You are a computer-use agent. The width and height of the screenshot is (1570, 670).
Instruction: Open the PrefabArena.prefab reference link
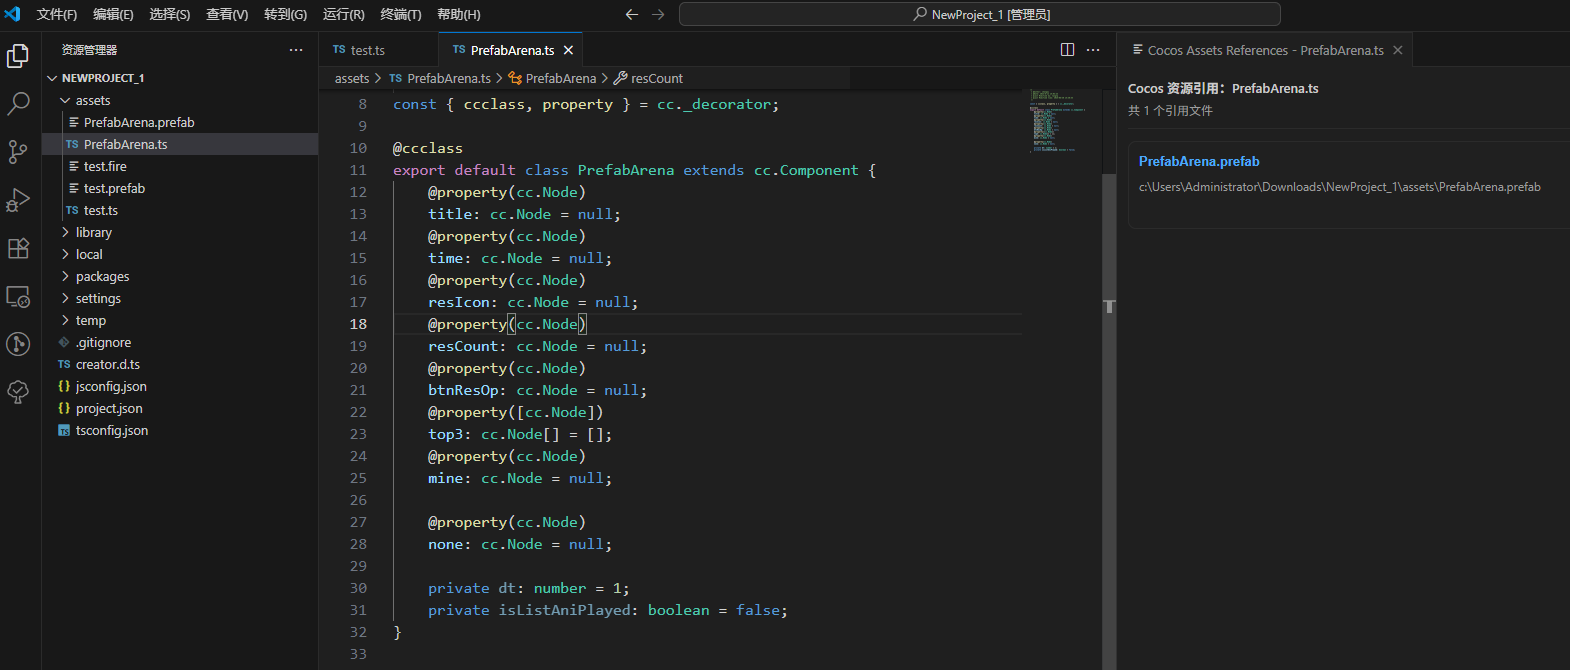[x=1198, y=161]
